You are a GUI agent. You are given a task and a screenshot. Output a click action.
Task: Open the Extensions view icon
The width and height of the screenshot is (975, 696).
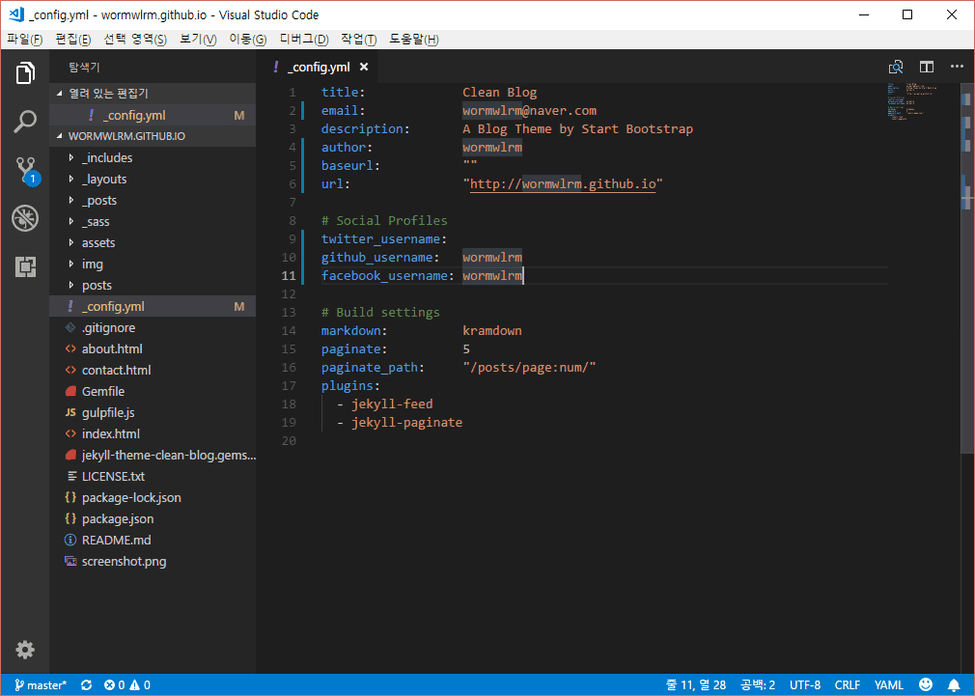(x=25, y=266)
